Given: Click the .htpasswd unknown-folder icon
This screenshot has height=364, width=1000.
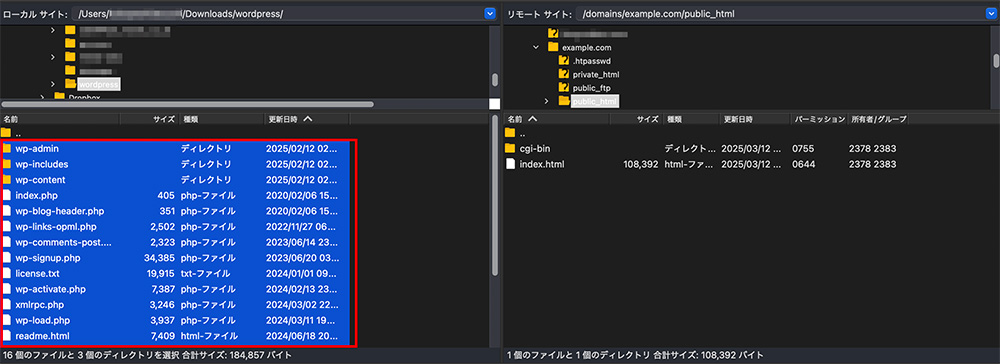Looking at the screenshot, I should click(564, 61).
